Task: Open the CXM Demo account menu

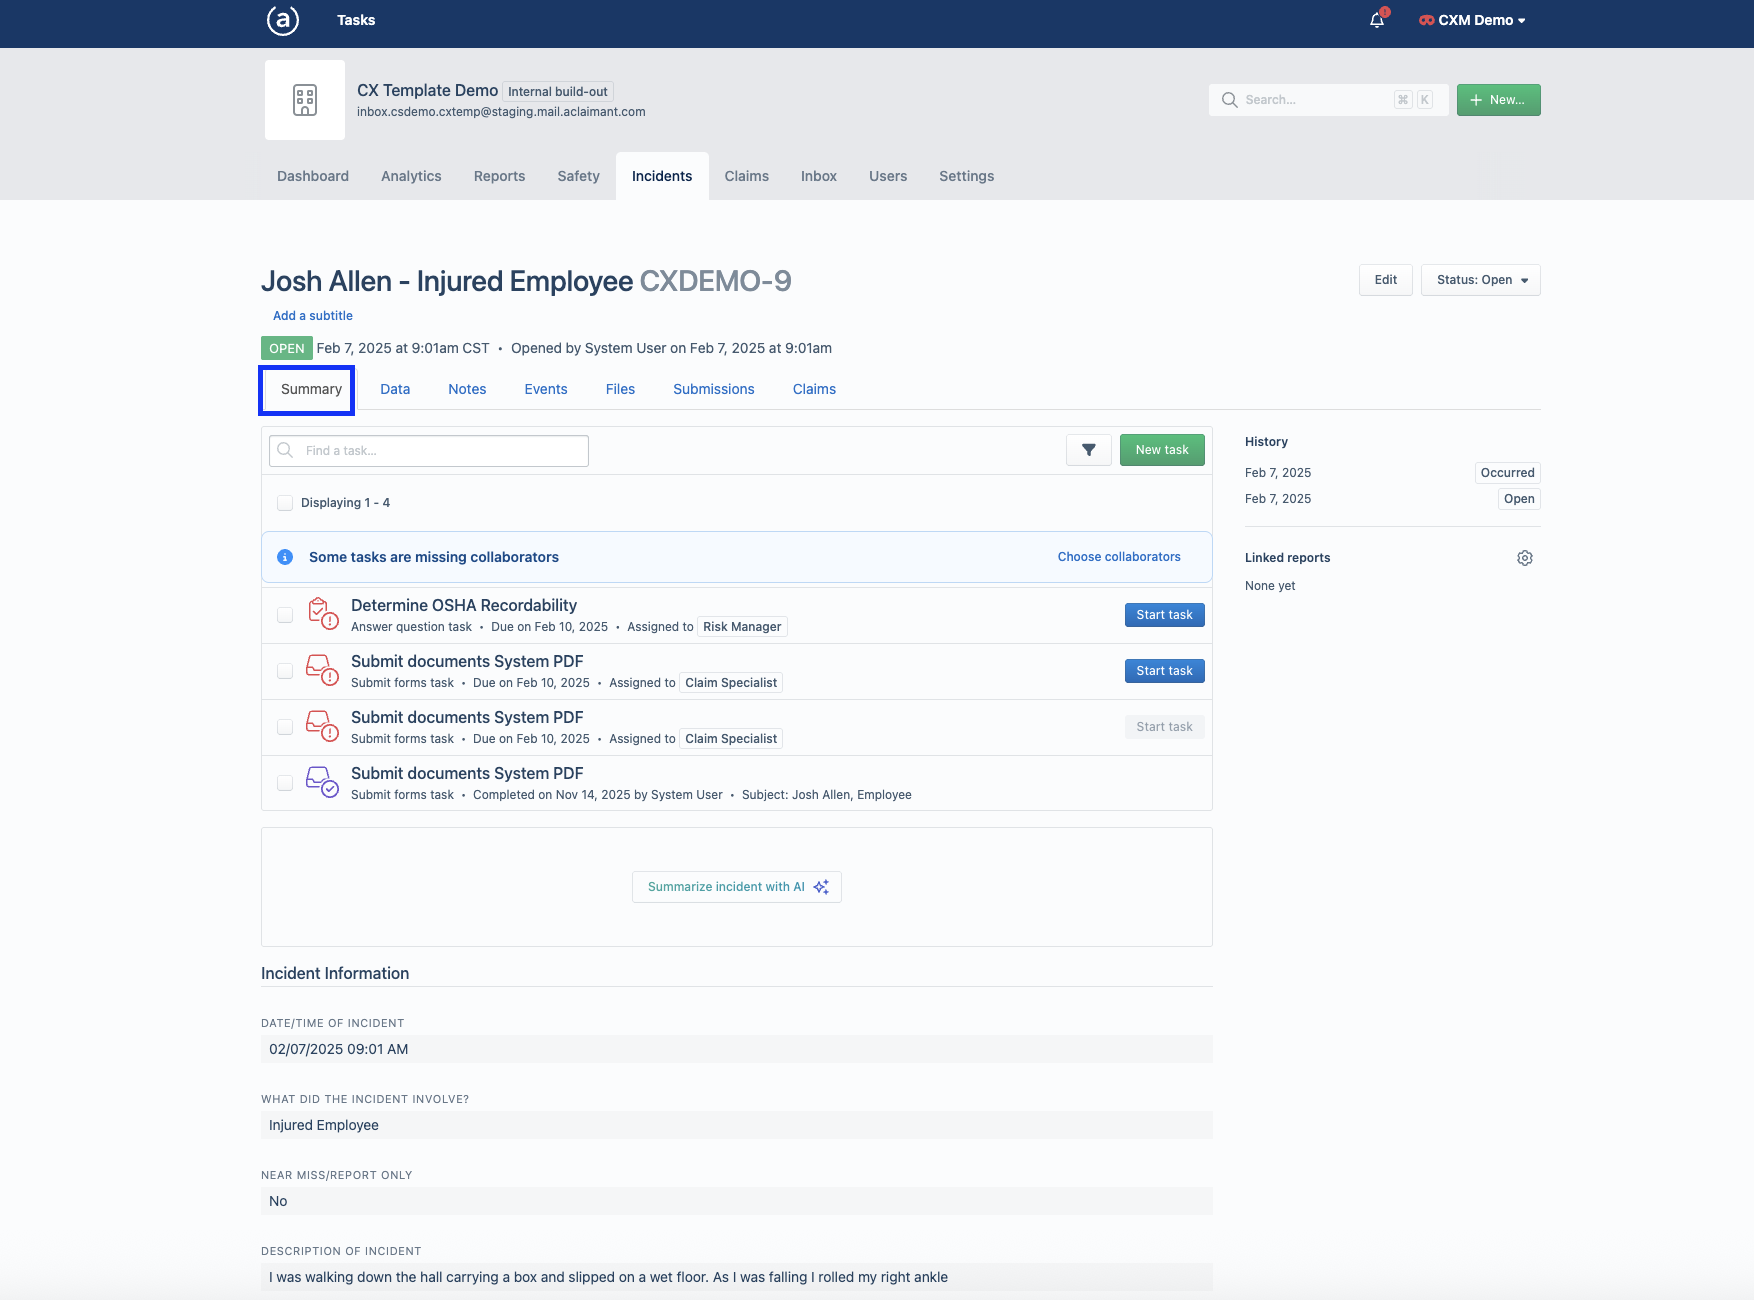Action: pos(1472,20)
